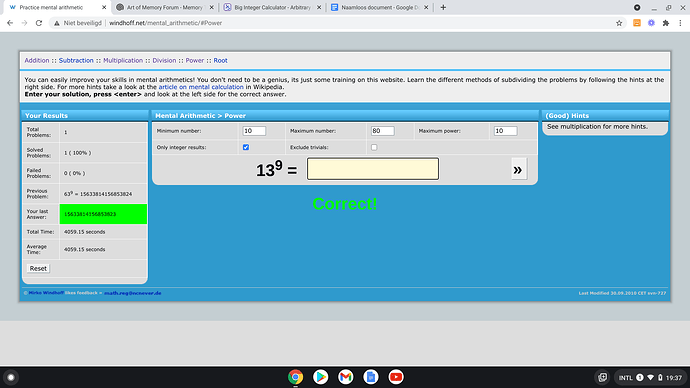Go back in browser history

(10, 23)
